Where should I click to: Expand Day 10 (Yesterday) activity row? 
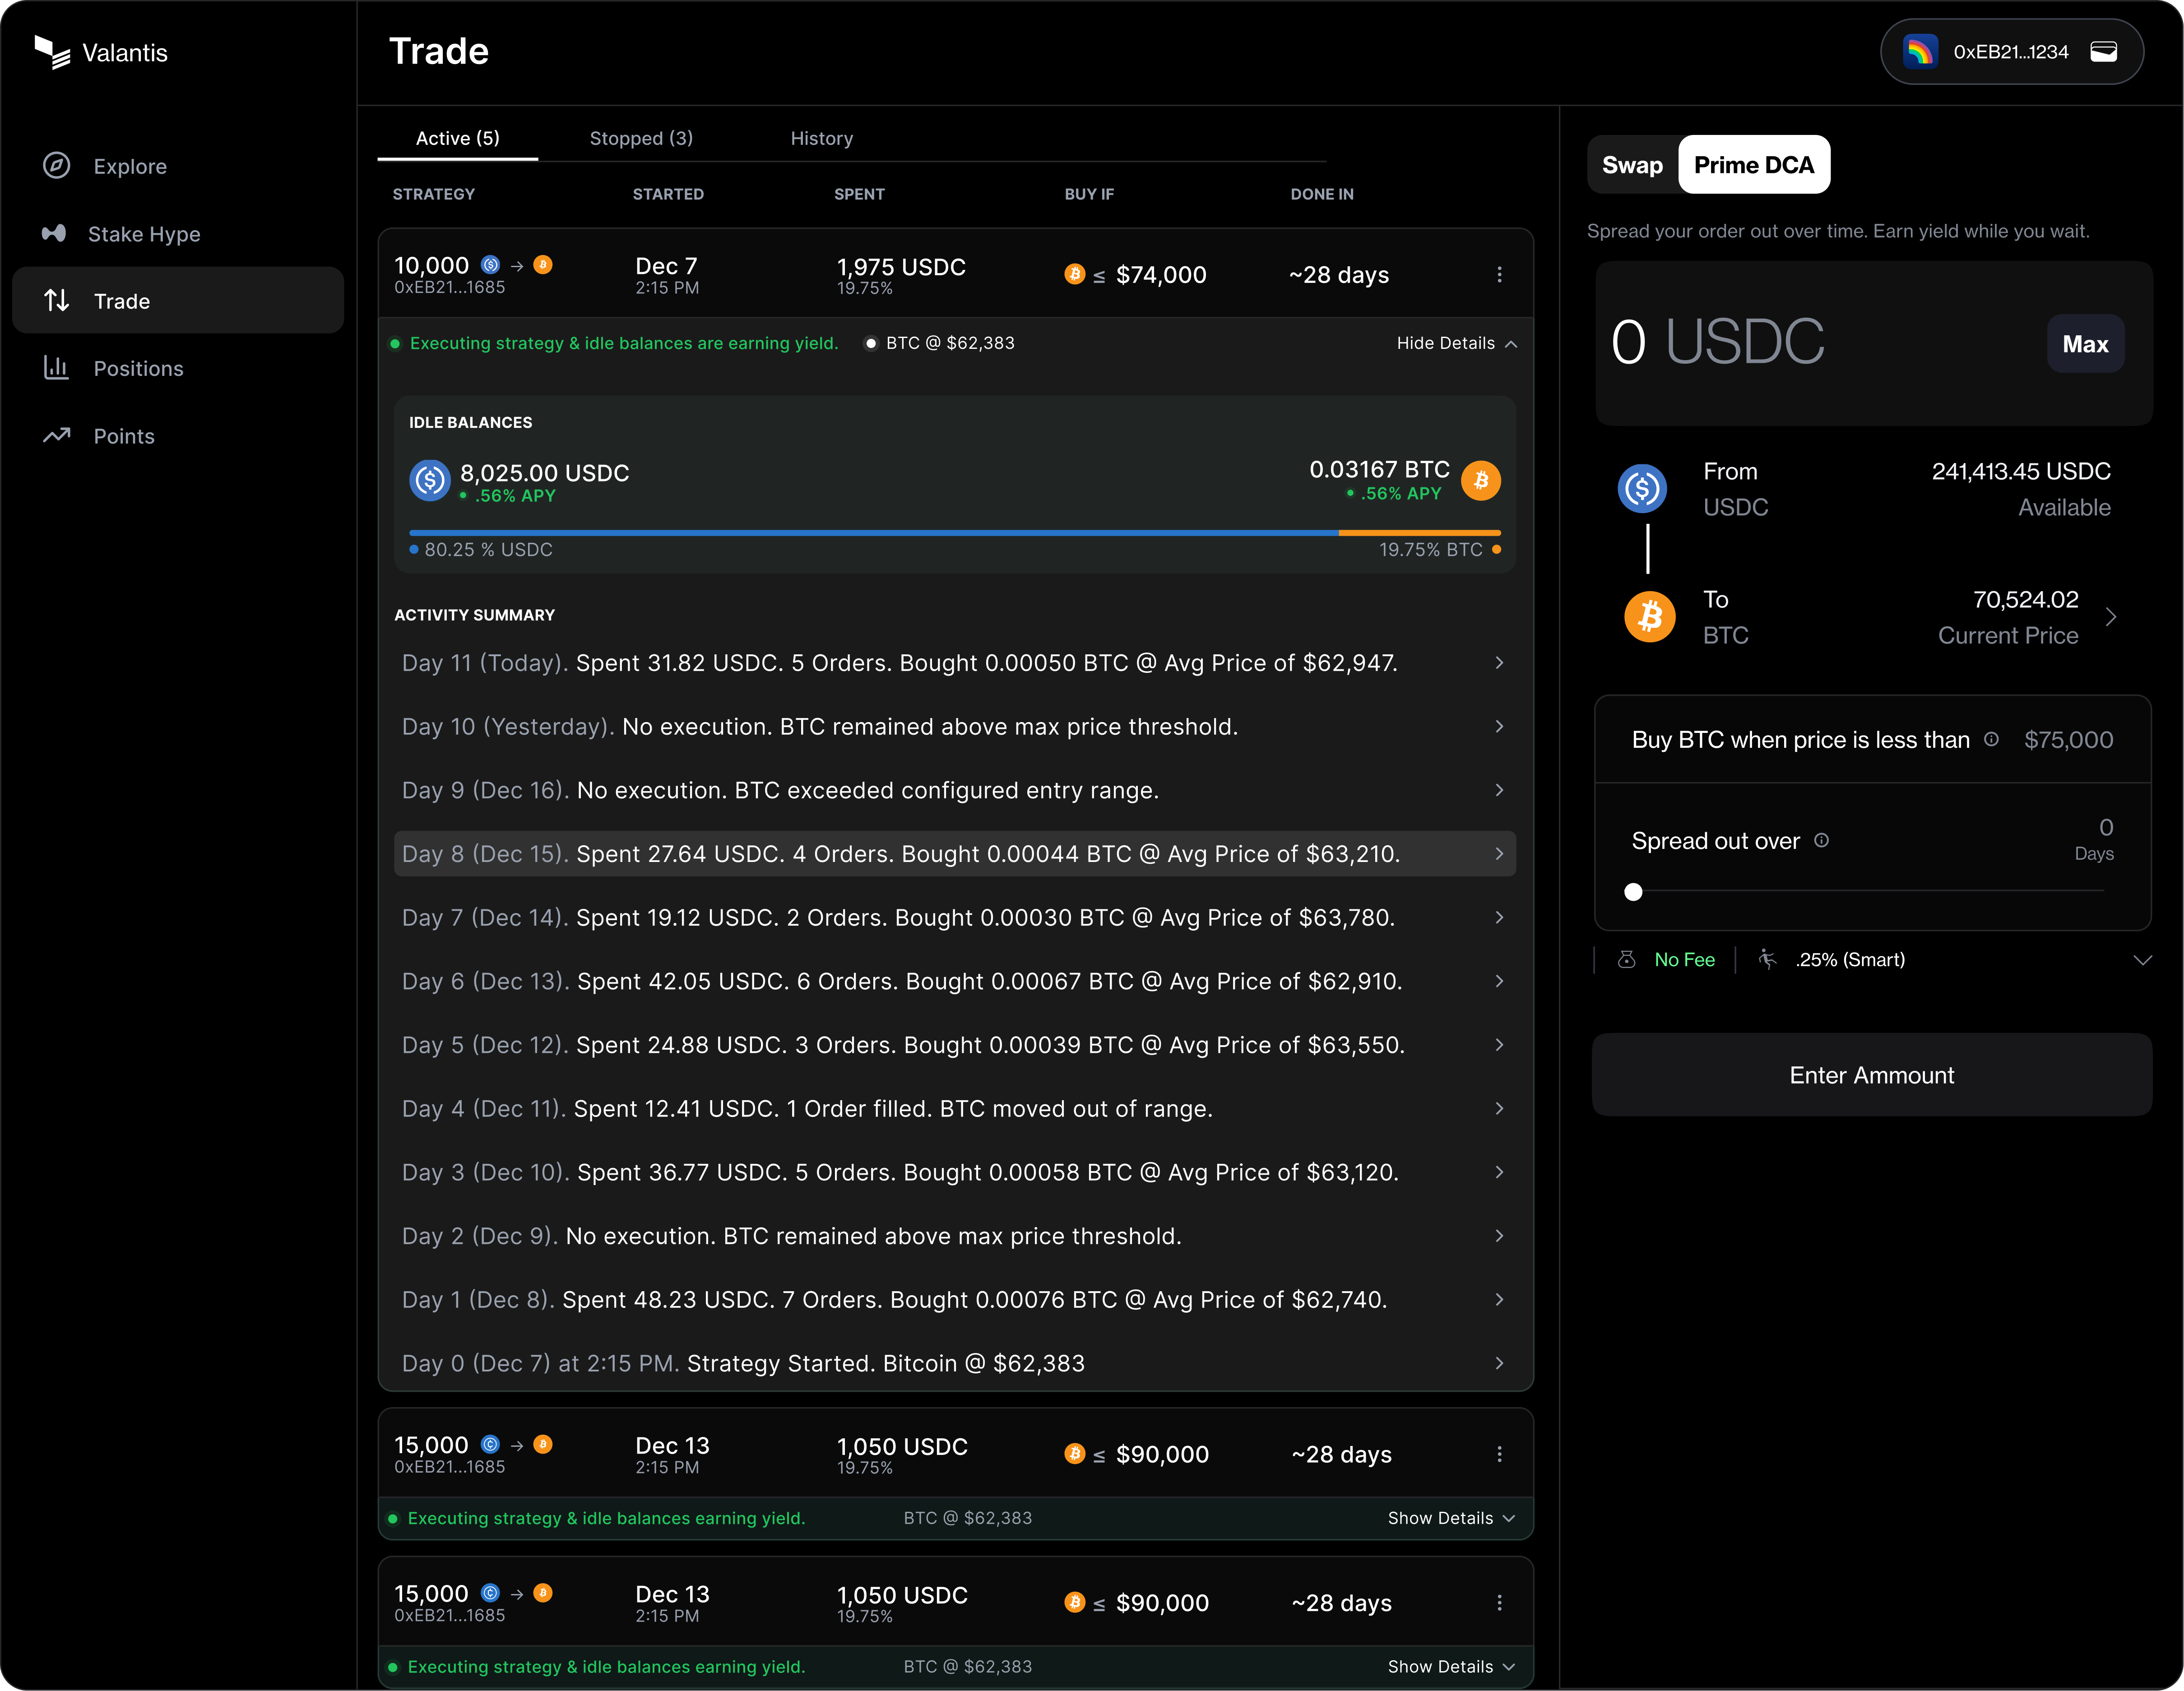955,727
